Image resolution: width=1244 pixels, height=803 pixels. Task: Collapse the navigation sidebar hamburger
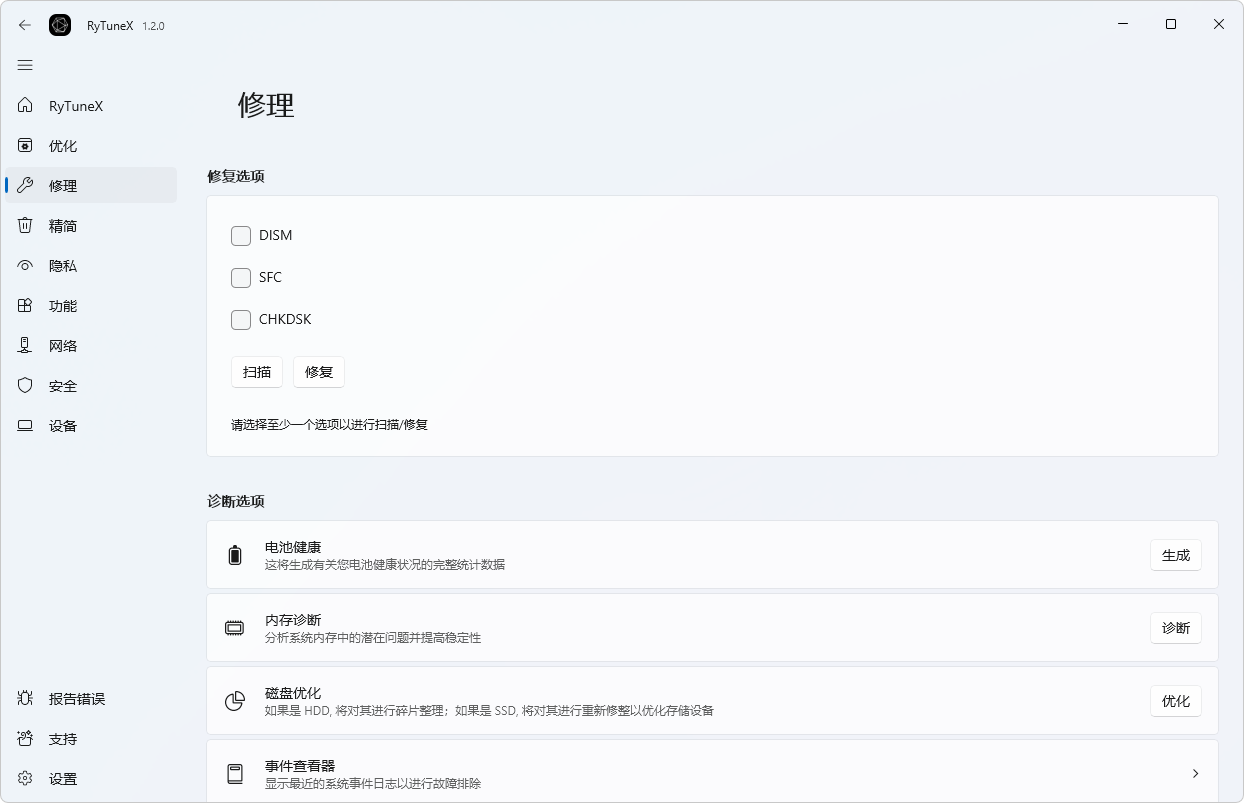(25, 64)
